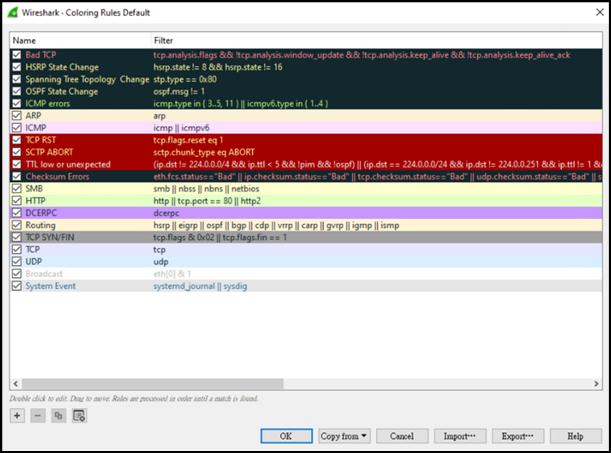Click the clear all rules icon
This screenshot has height=453, width=611.
click(79, 416)
